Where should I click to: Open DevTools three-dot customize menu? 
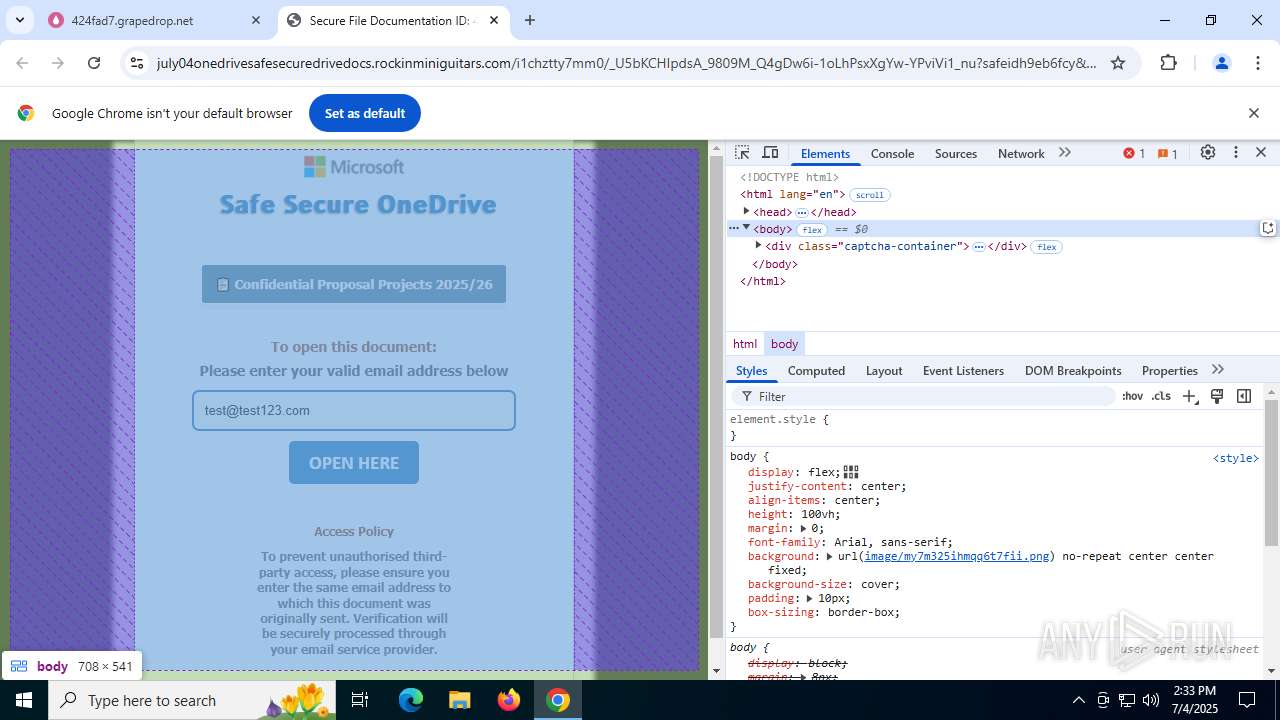point(1236,153)
